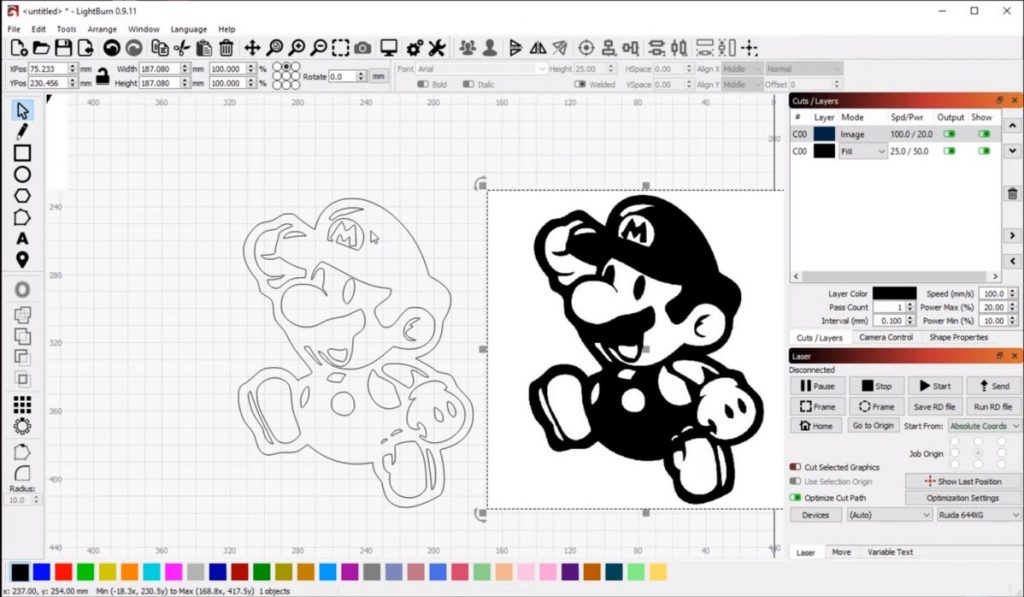Enable Cut Selected Graphics switch
The height and width of the screenshot is (597, 1024).
pyautogui.click(x=796, y=467)
